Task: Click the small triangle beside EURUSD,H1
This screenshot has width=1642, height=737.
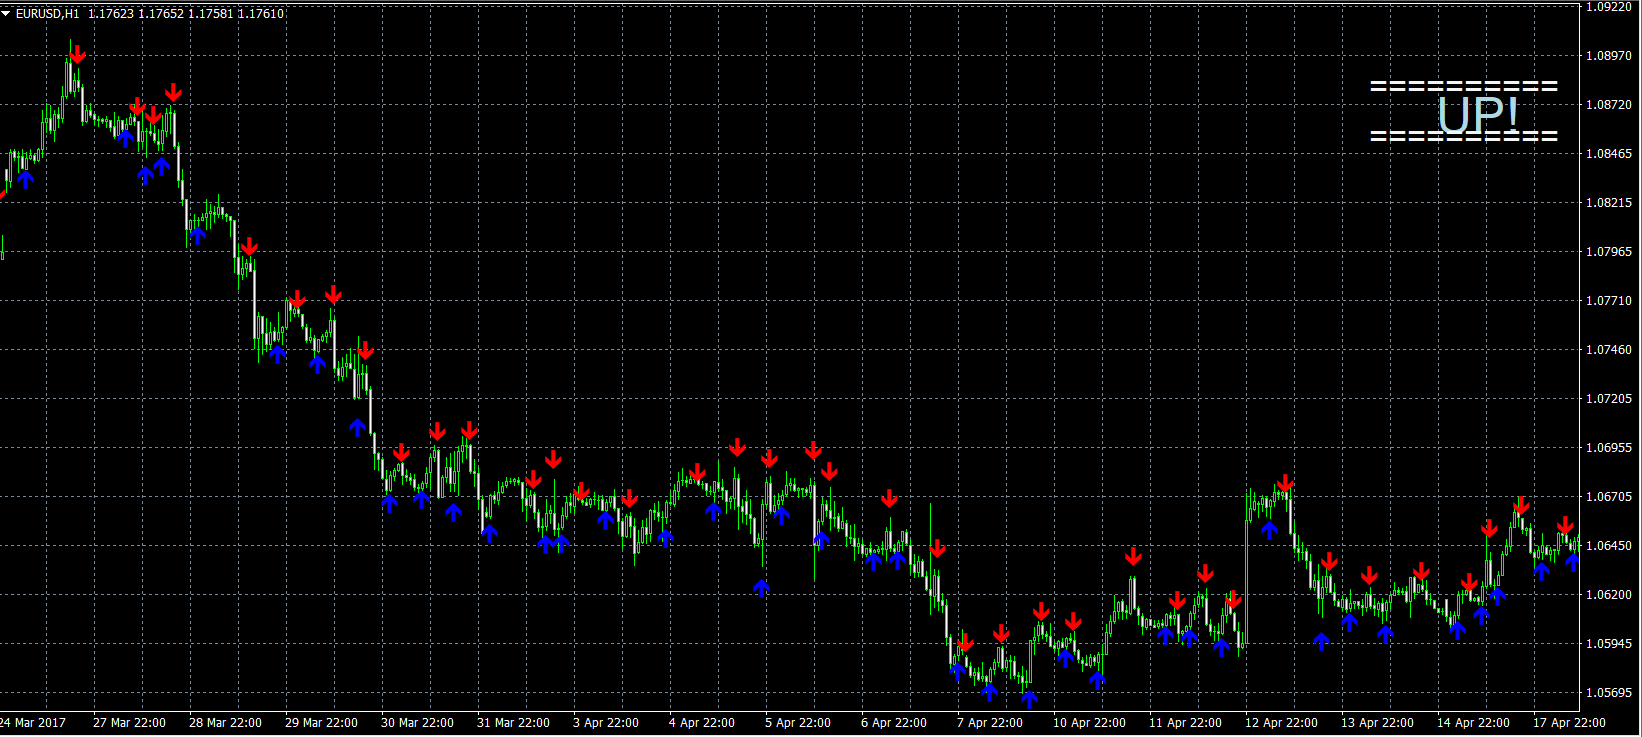Action: (x=6, y=13)
